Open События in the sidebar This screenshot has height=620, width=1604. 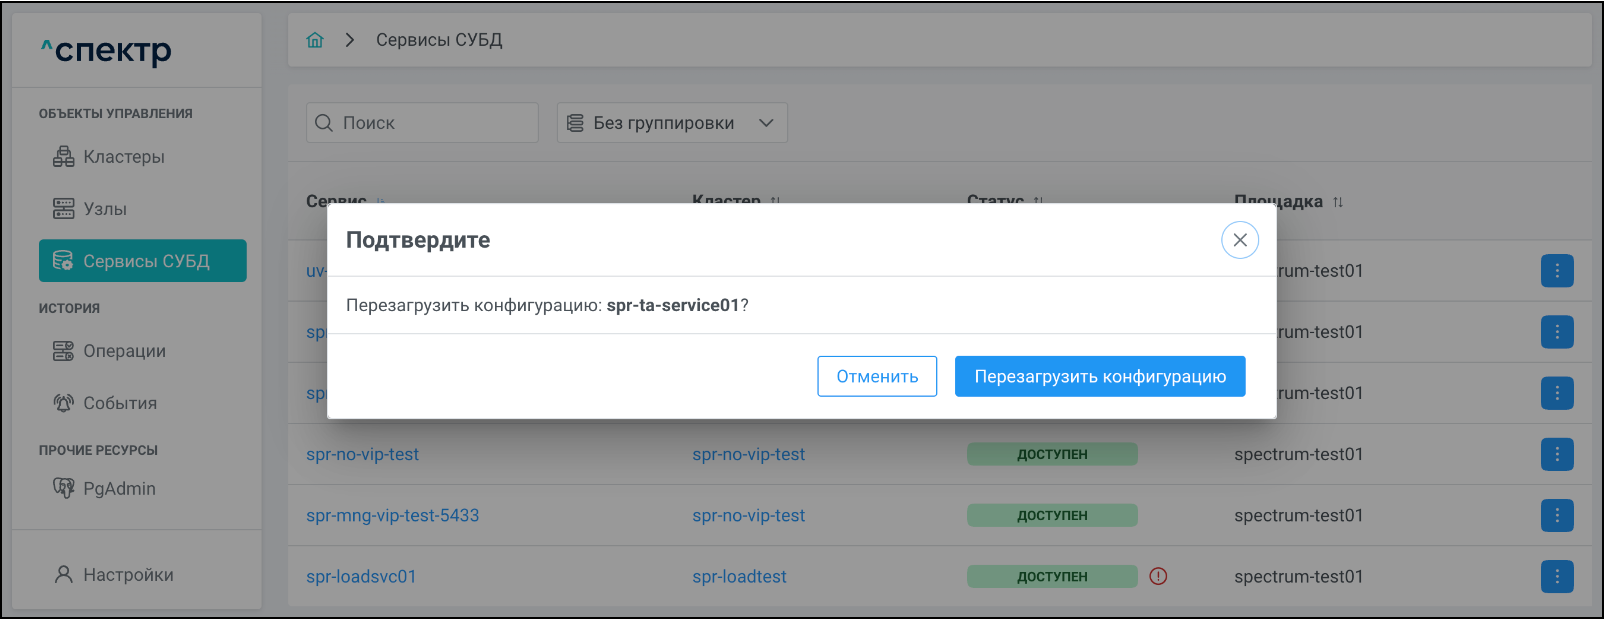click(119, 403)
